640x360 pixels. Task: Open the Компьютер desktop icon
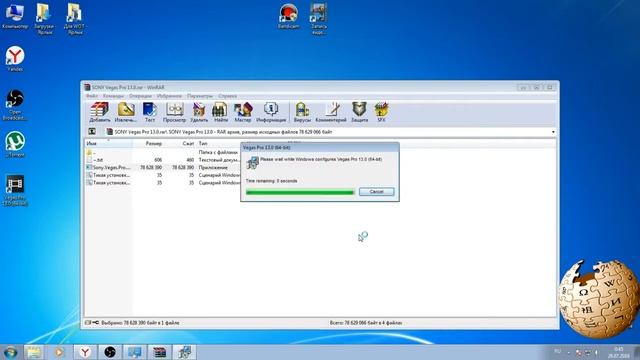pyautogui.click(x=15, y=16)
